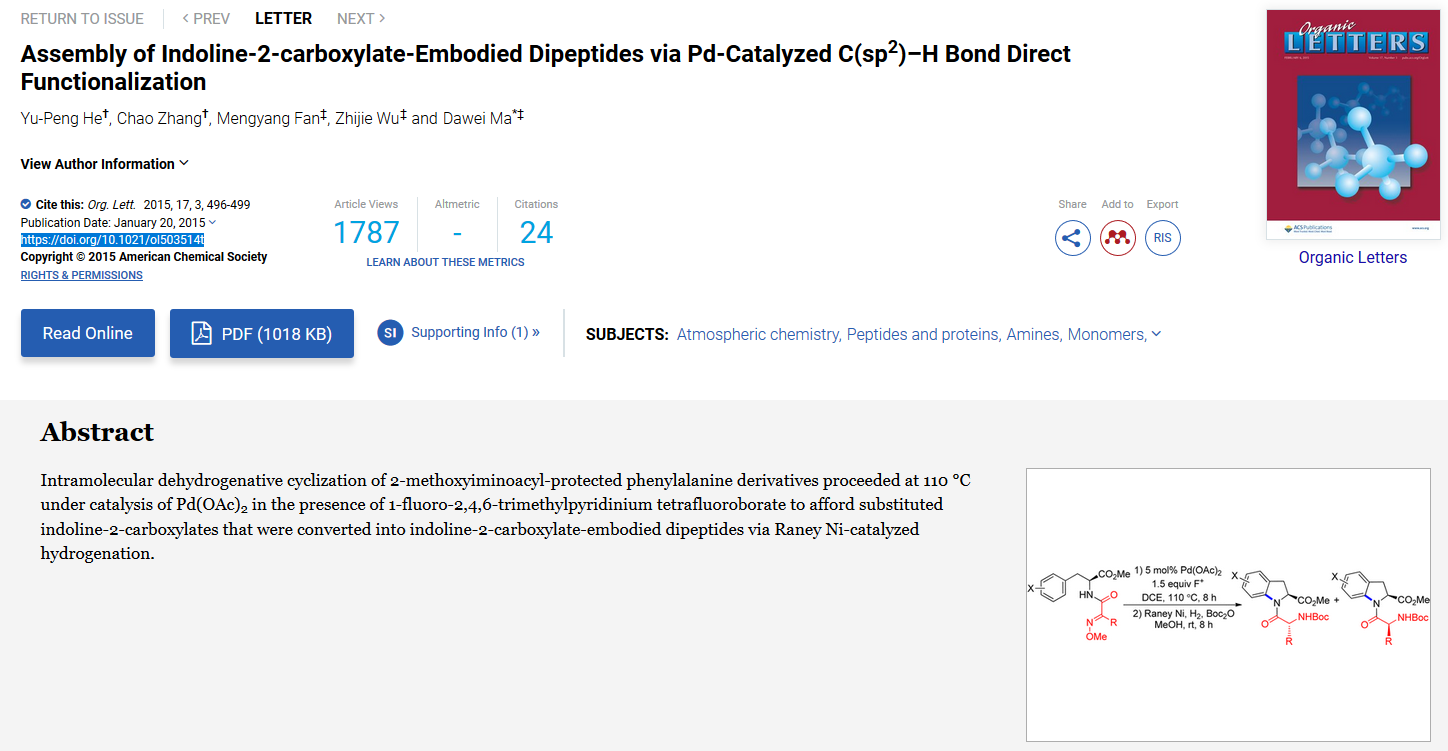Screen dimensions: 1448x751
Task: Click the Cite this checkmark icon
Action: [26, 204]
